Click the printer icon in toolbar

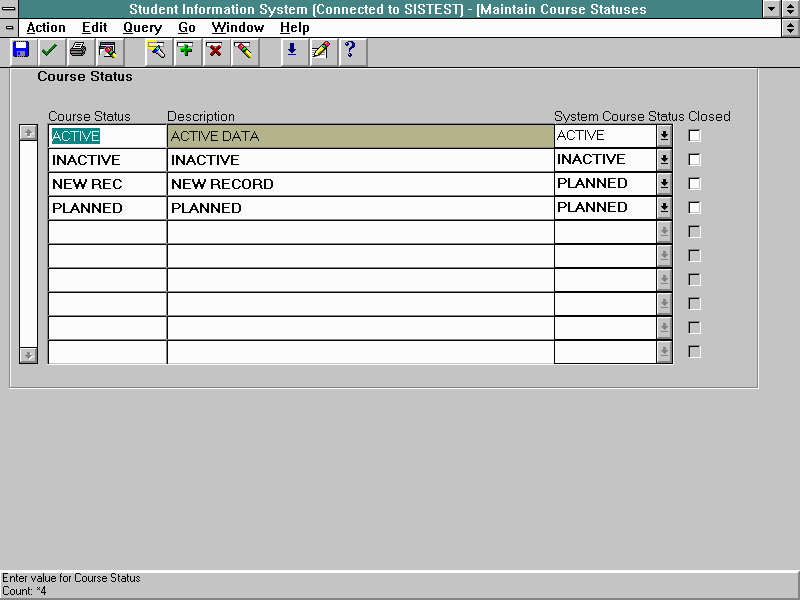click(78, 51)
